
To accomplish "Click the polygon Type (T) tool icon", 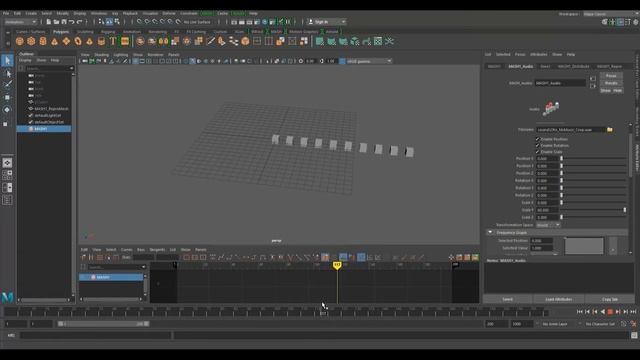I will pos(113,41).
